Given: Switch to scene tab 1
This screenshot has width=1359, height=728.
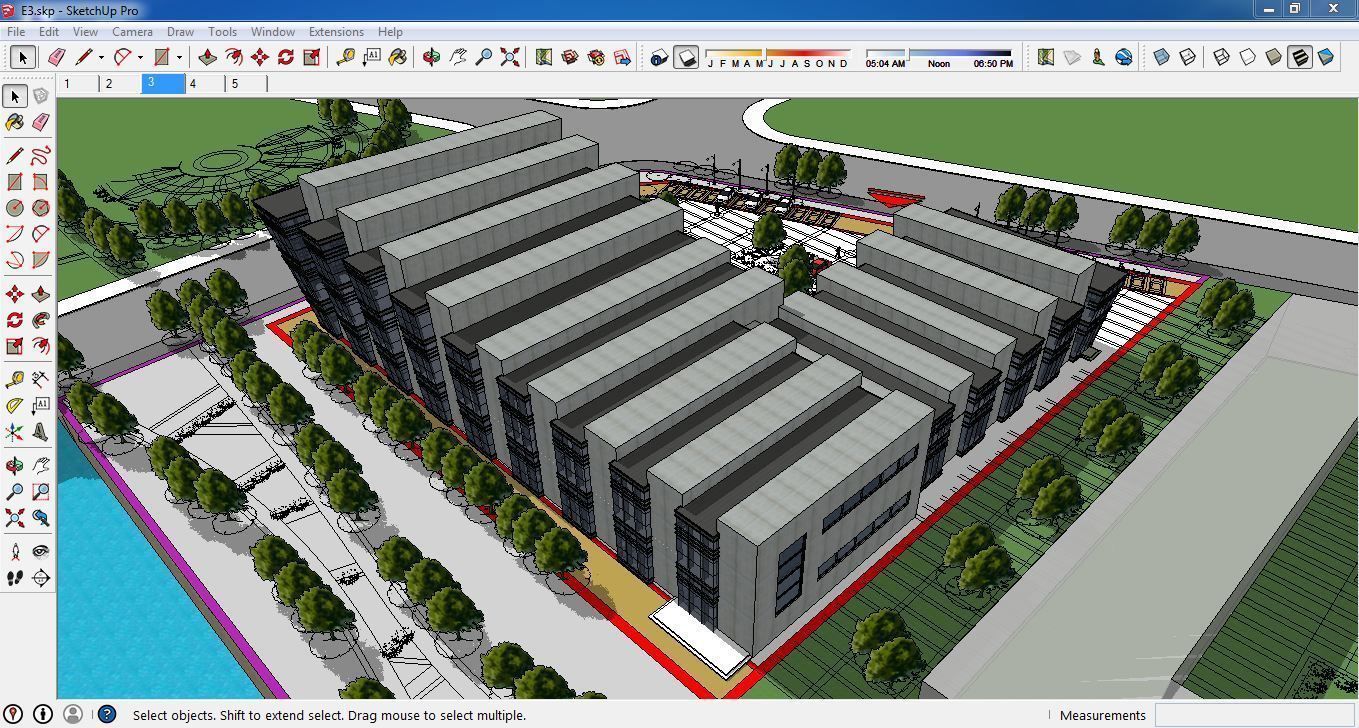Looking at the screenshot, I should click(x=79, y=84).
